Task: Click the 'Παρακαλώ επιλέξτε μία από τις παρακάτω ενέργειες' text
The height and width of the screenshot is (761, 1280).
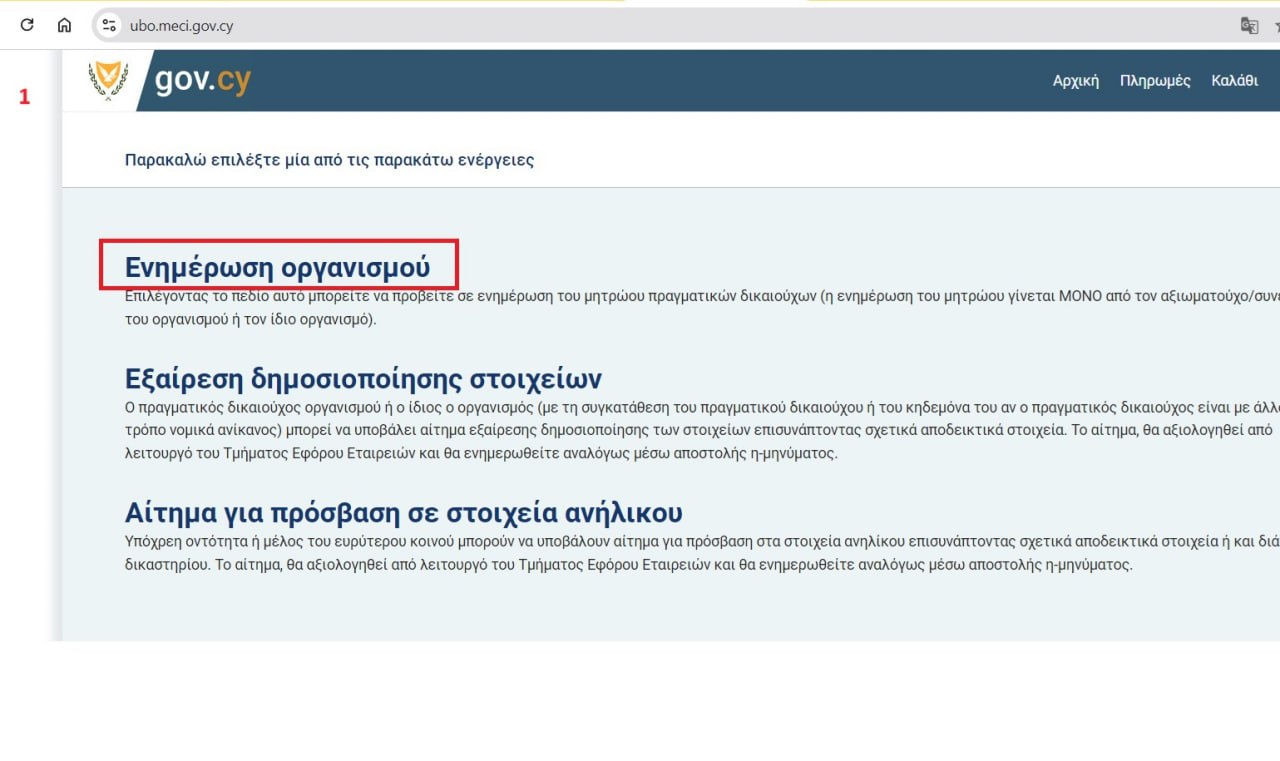Action: pyautogui.click(x=329, y=160)
